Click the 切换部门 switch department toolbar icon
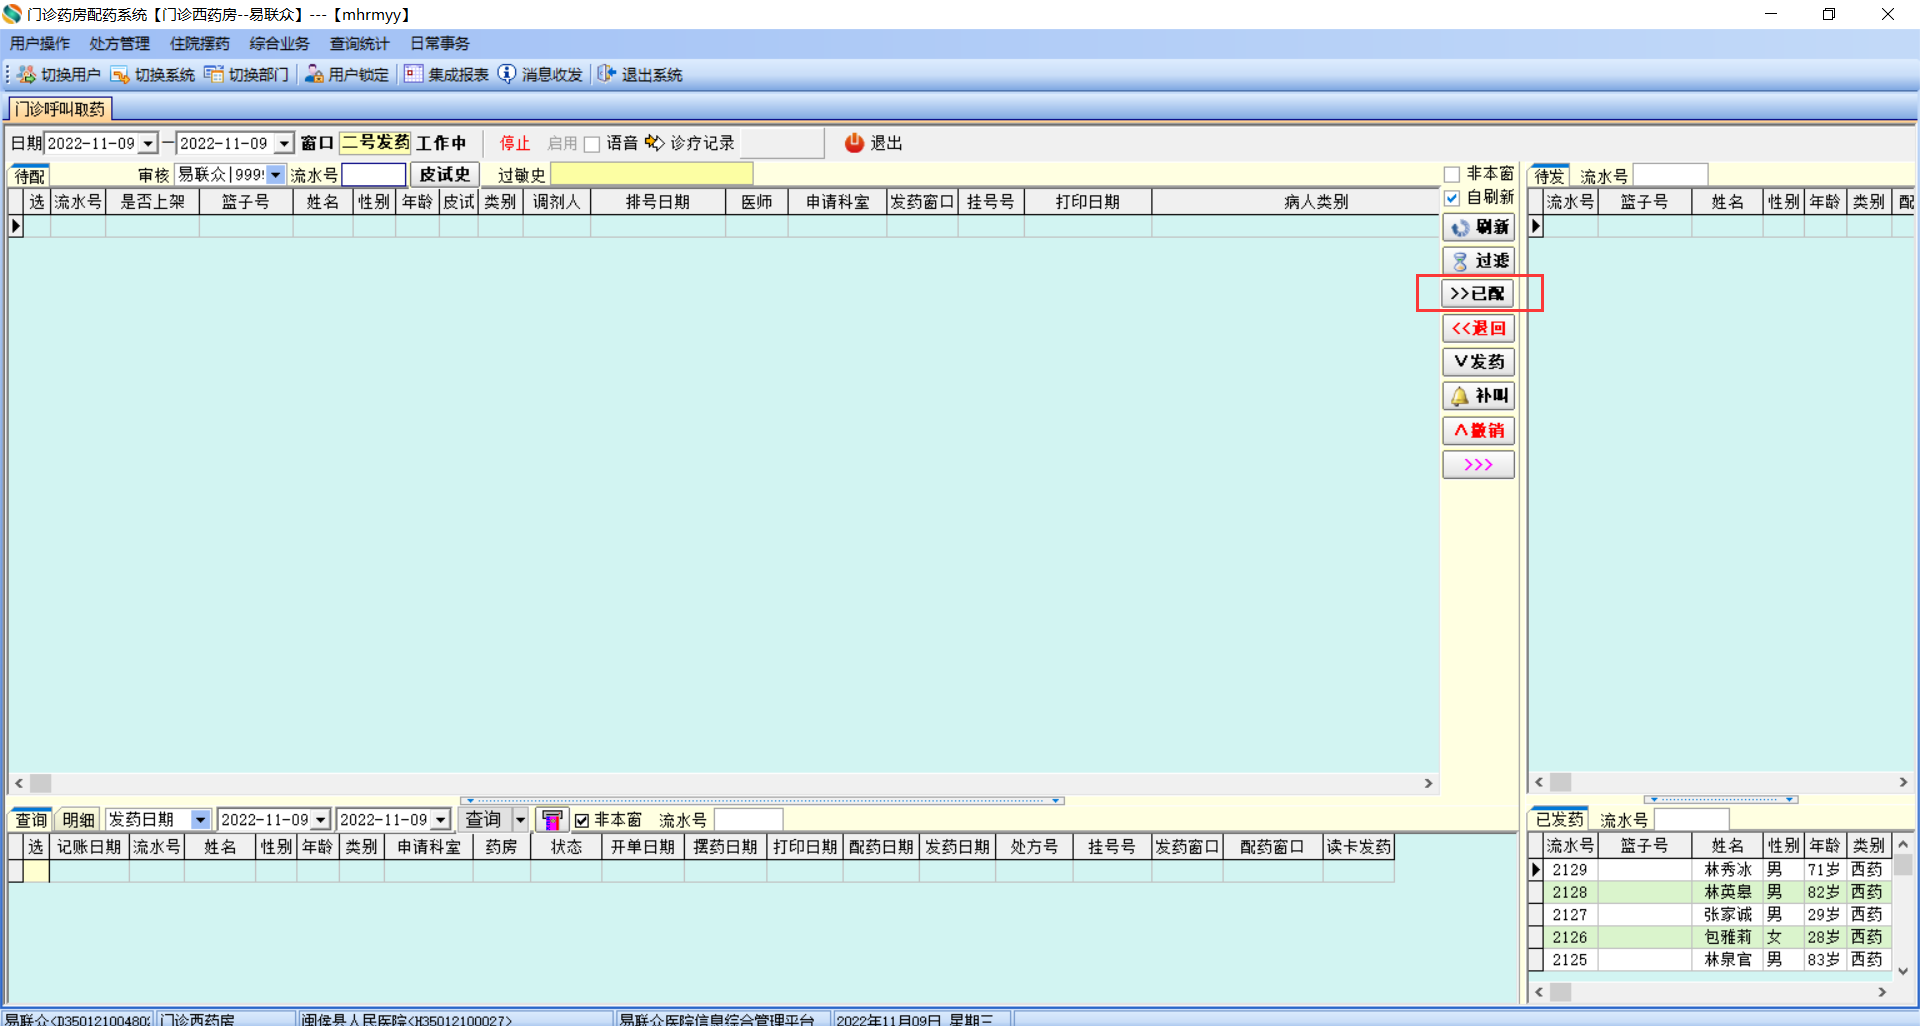The height and width of the screenshot is (1026, 1920). [x=214, y=74]
